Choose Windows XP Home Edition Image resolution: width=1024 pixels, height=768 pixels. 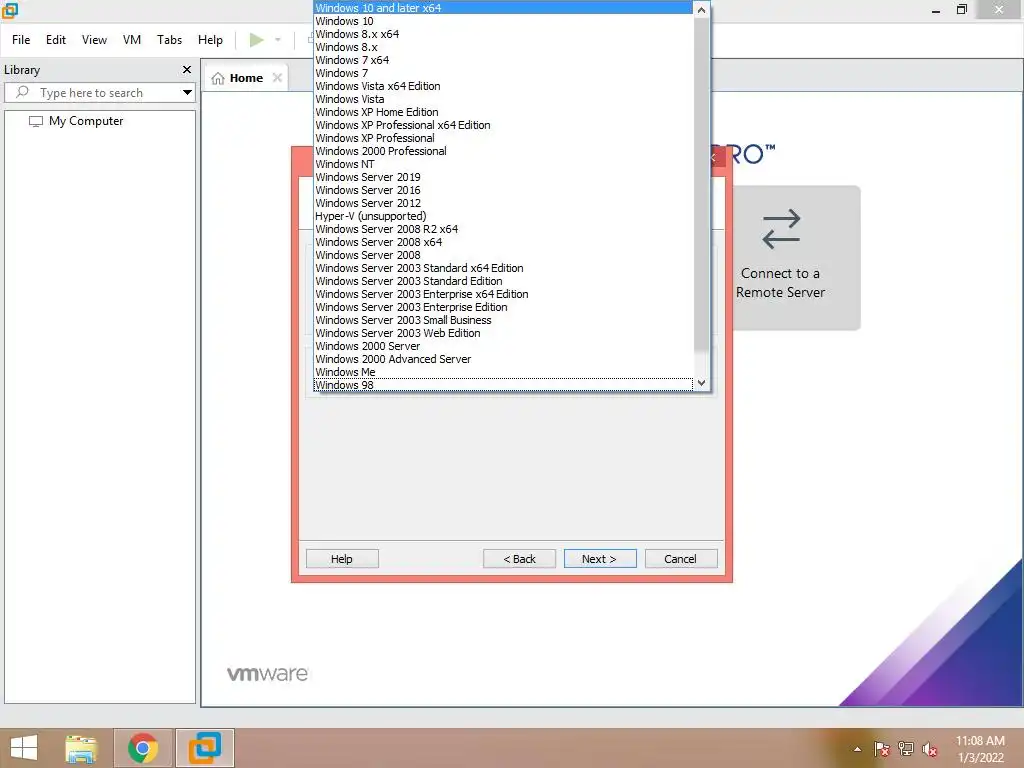coord(503,112)
